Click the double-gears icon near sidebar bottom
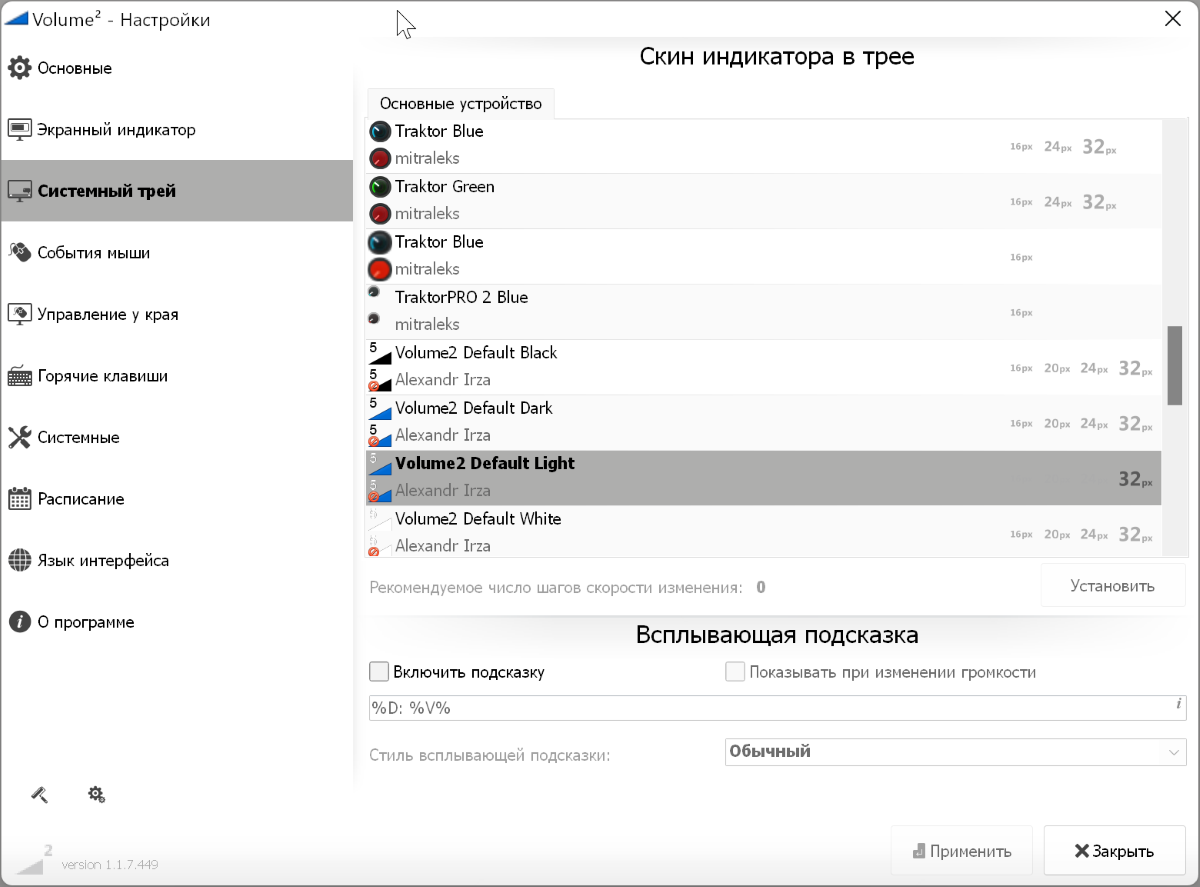1200x887 pixels. [x=96, y=794]
